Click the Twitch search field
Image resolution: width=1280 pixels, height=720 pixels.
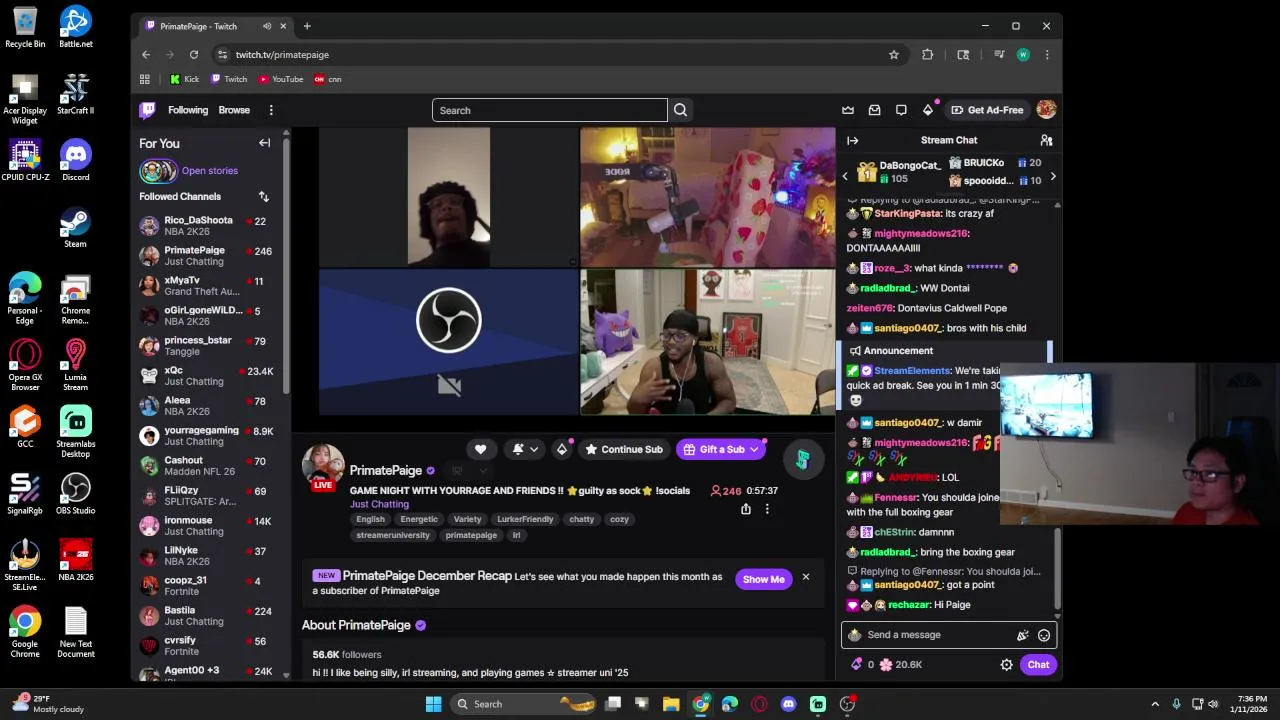(550, 110)
